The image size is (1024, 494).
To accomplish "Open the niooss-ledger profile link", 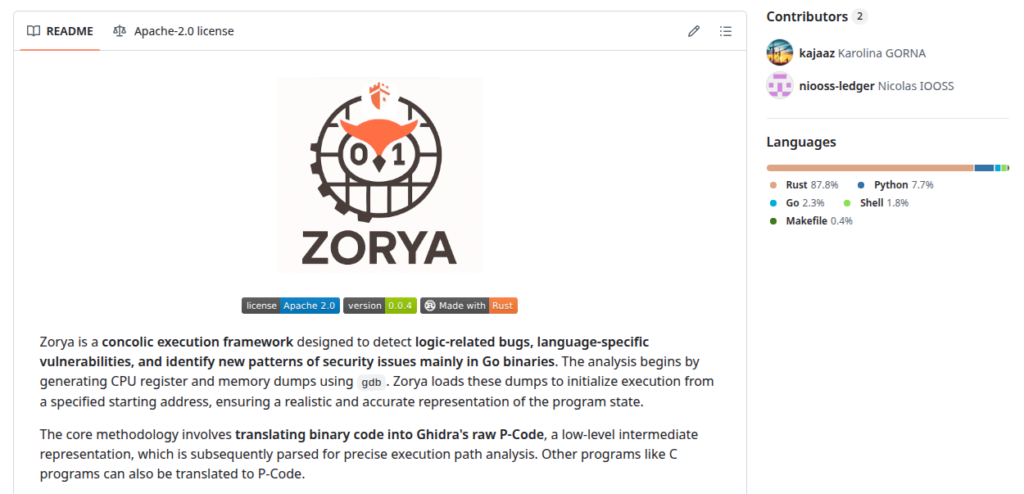I will pyautogui.click(x=837, y=86).
